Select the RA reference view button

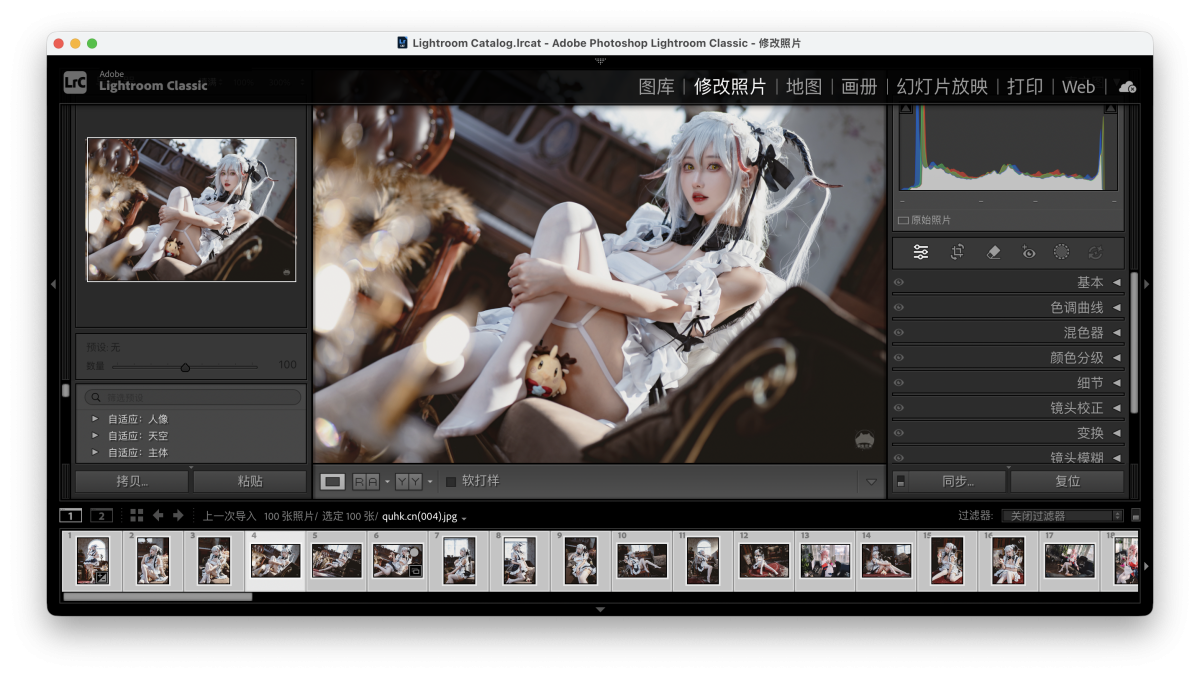pos(366,482)
